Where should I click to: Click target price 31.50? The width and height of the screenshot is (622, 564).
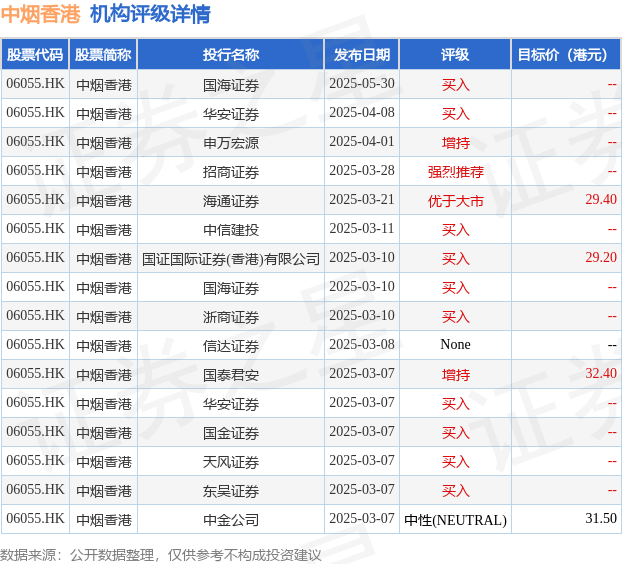click(x=601, y=518)
